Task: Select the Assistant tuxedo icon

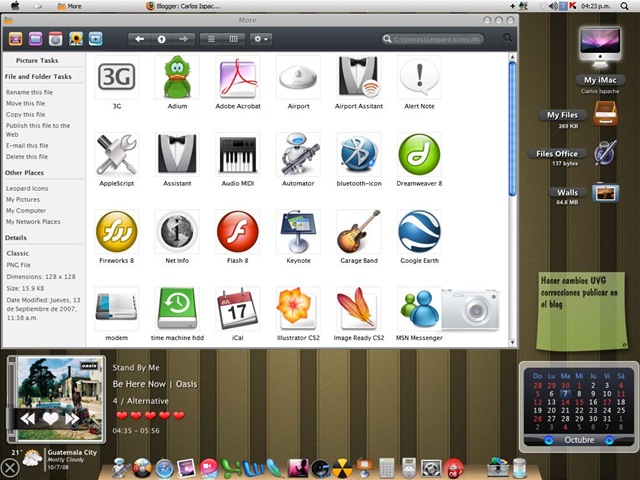Action: pos(177,154)
